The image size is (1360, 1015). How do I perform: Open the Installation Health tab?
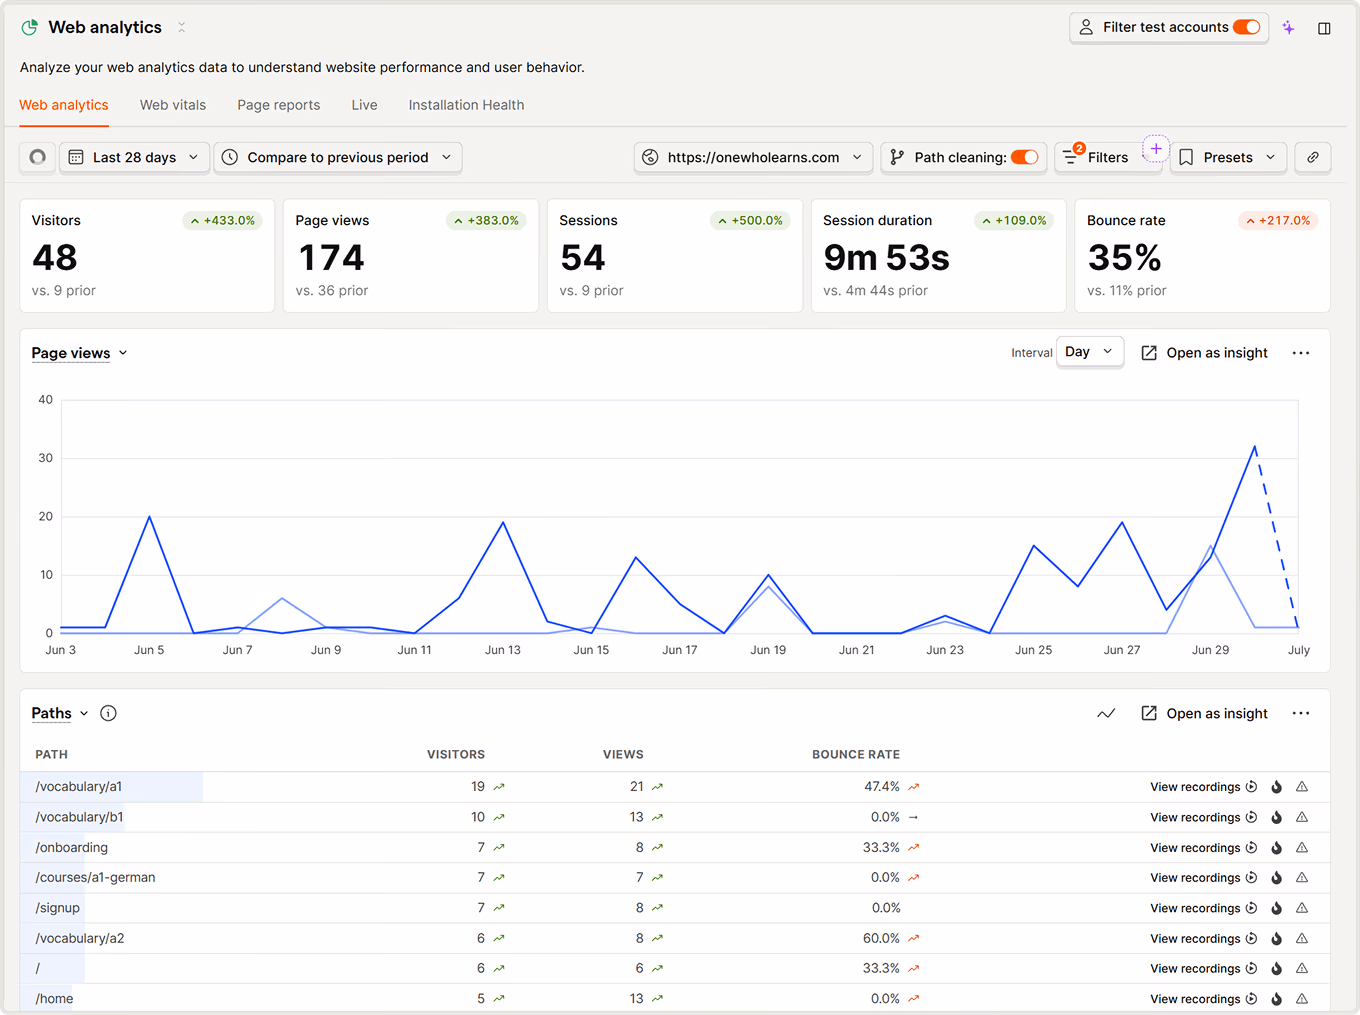(x=466, y=105)
